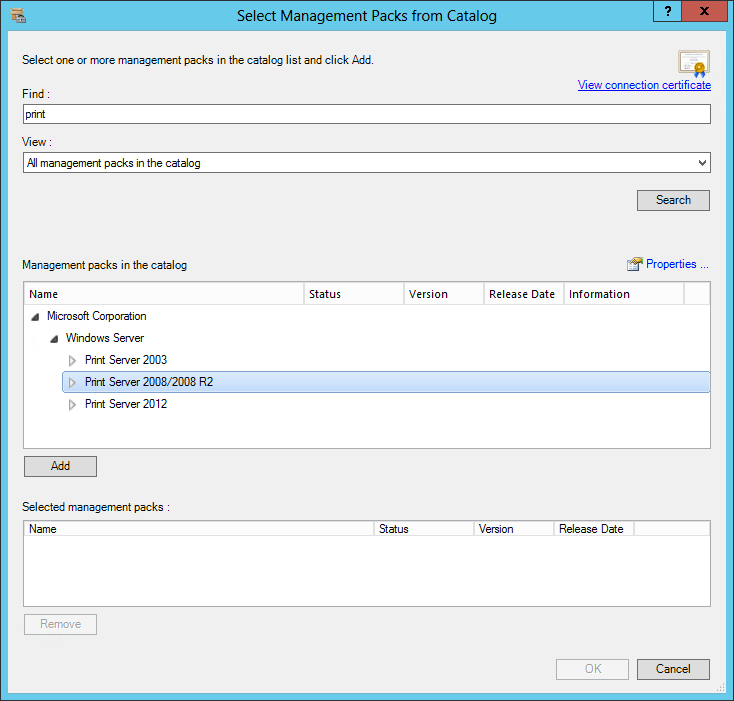Open View connection certificate link
Image resolution: width=734 pixels, height=701 pixels.
coord(644,85)
